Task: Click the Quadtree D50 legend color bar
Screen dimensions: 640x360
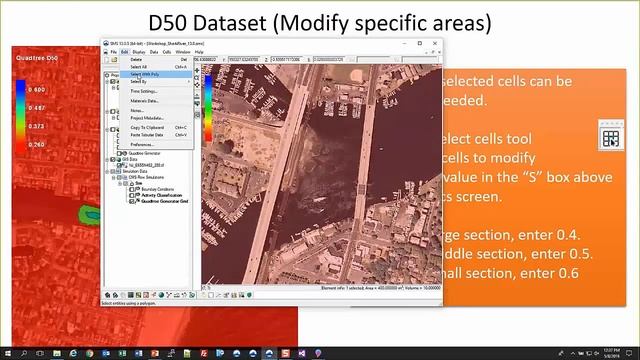Action: pyautogui.click(x=21, y=116)
